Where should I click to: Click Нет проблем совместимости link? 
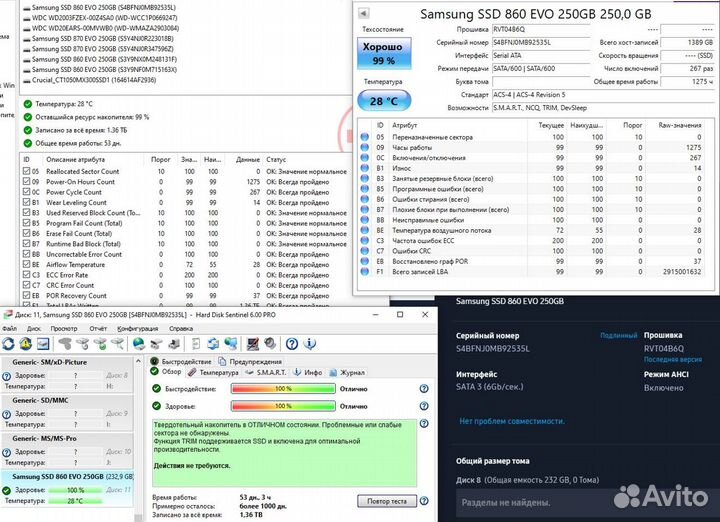[512, 421]
